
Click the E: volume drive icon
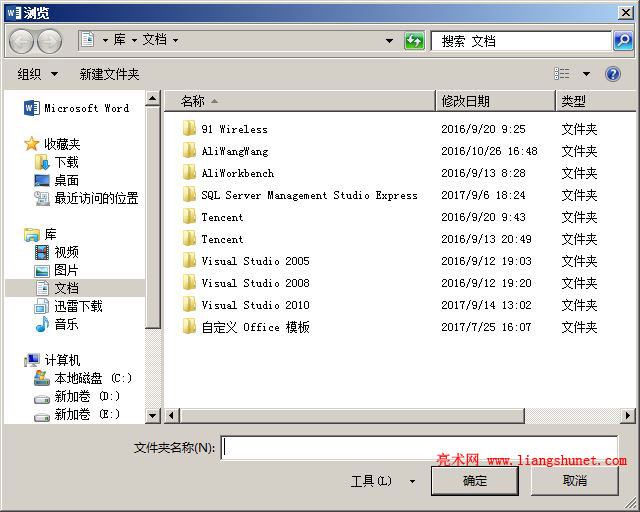42,417
